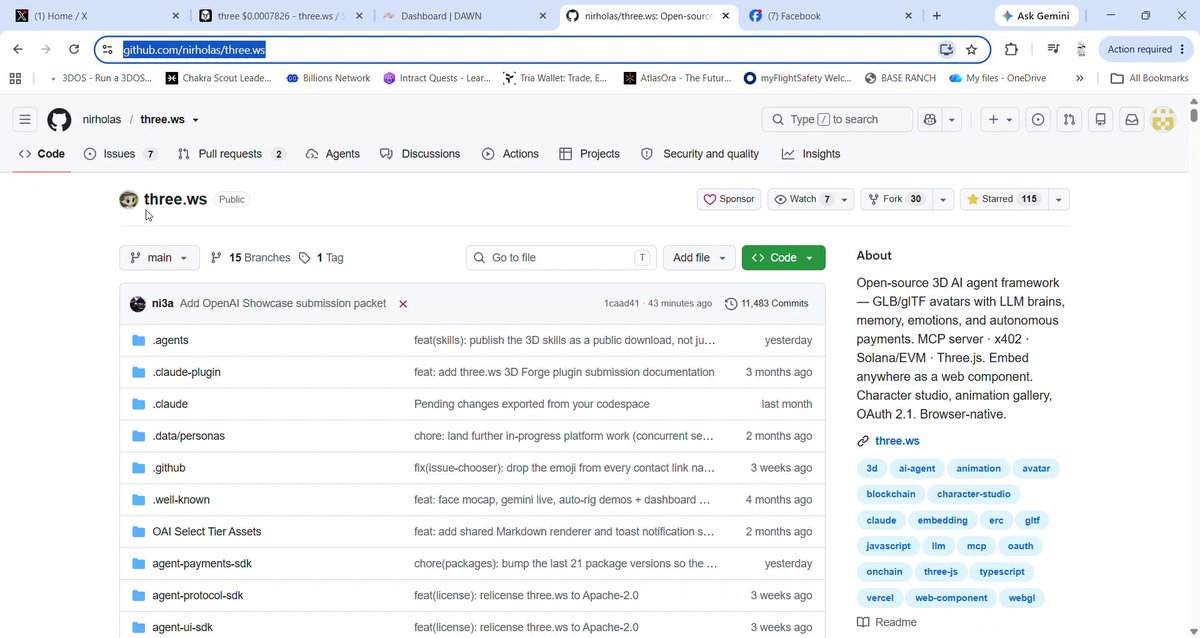The width and height of the screenshot is (1200, 638).
Task: Click the Ask Gemini button
Action: tap(1037, 16)
